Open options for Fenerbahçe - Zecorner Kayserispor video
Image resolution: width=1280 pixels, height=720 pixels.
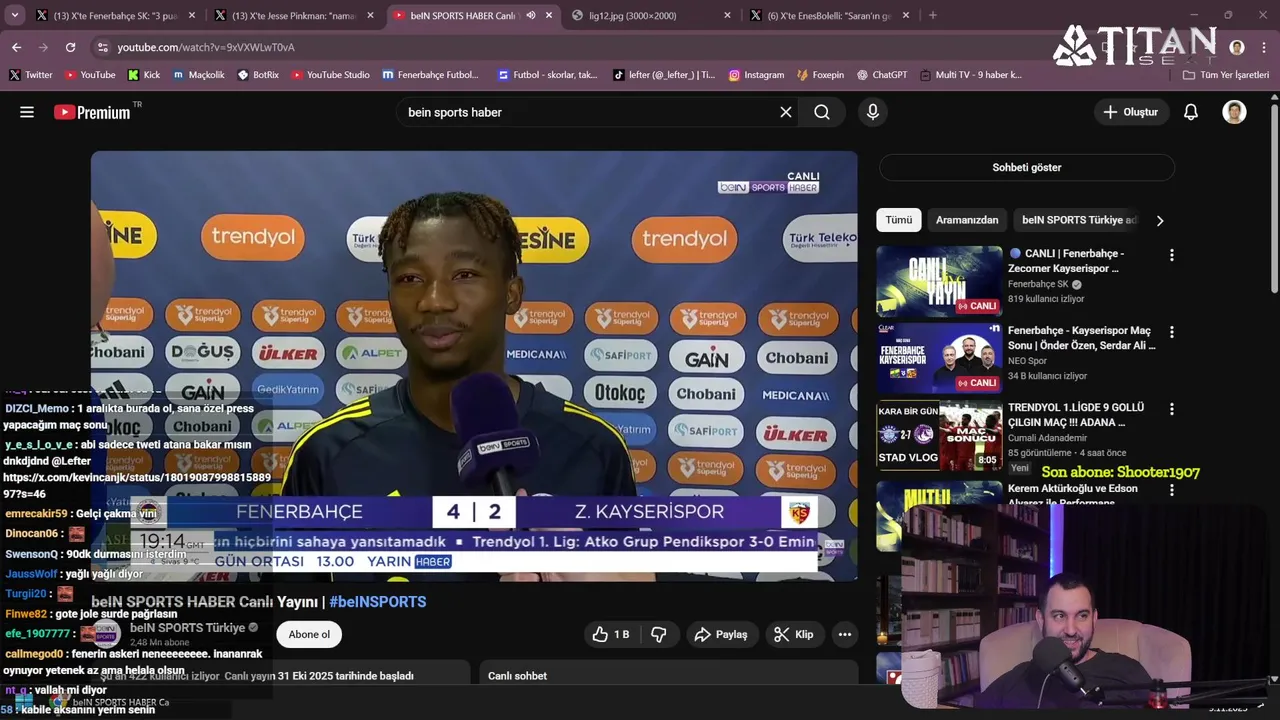(1172, 255)
